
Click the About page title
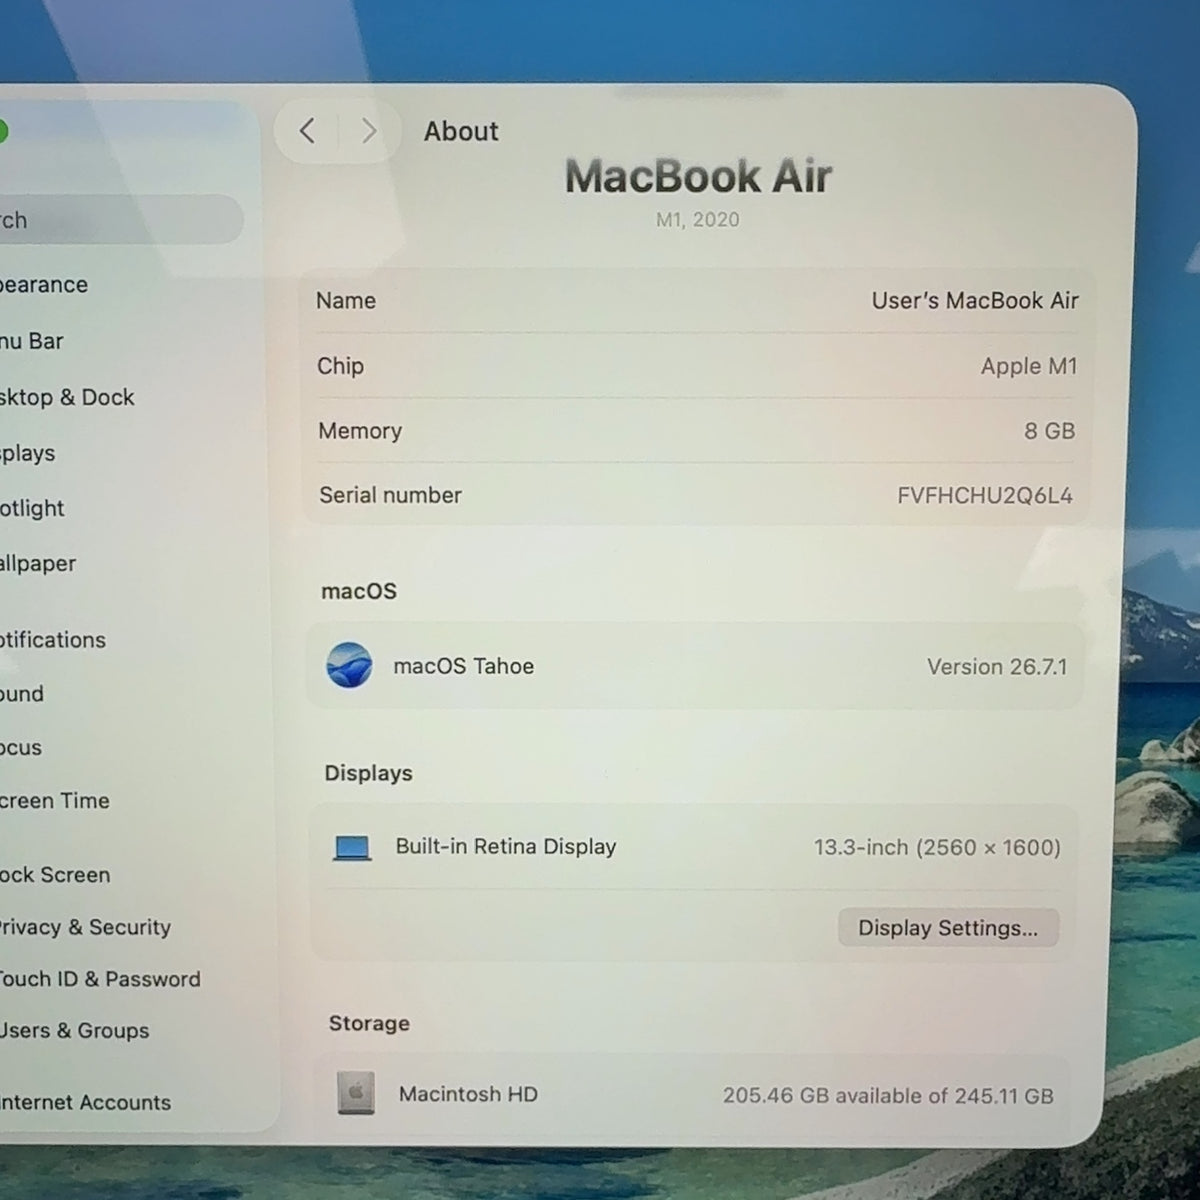(461, 131)
